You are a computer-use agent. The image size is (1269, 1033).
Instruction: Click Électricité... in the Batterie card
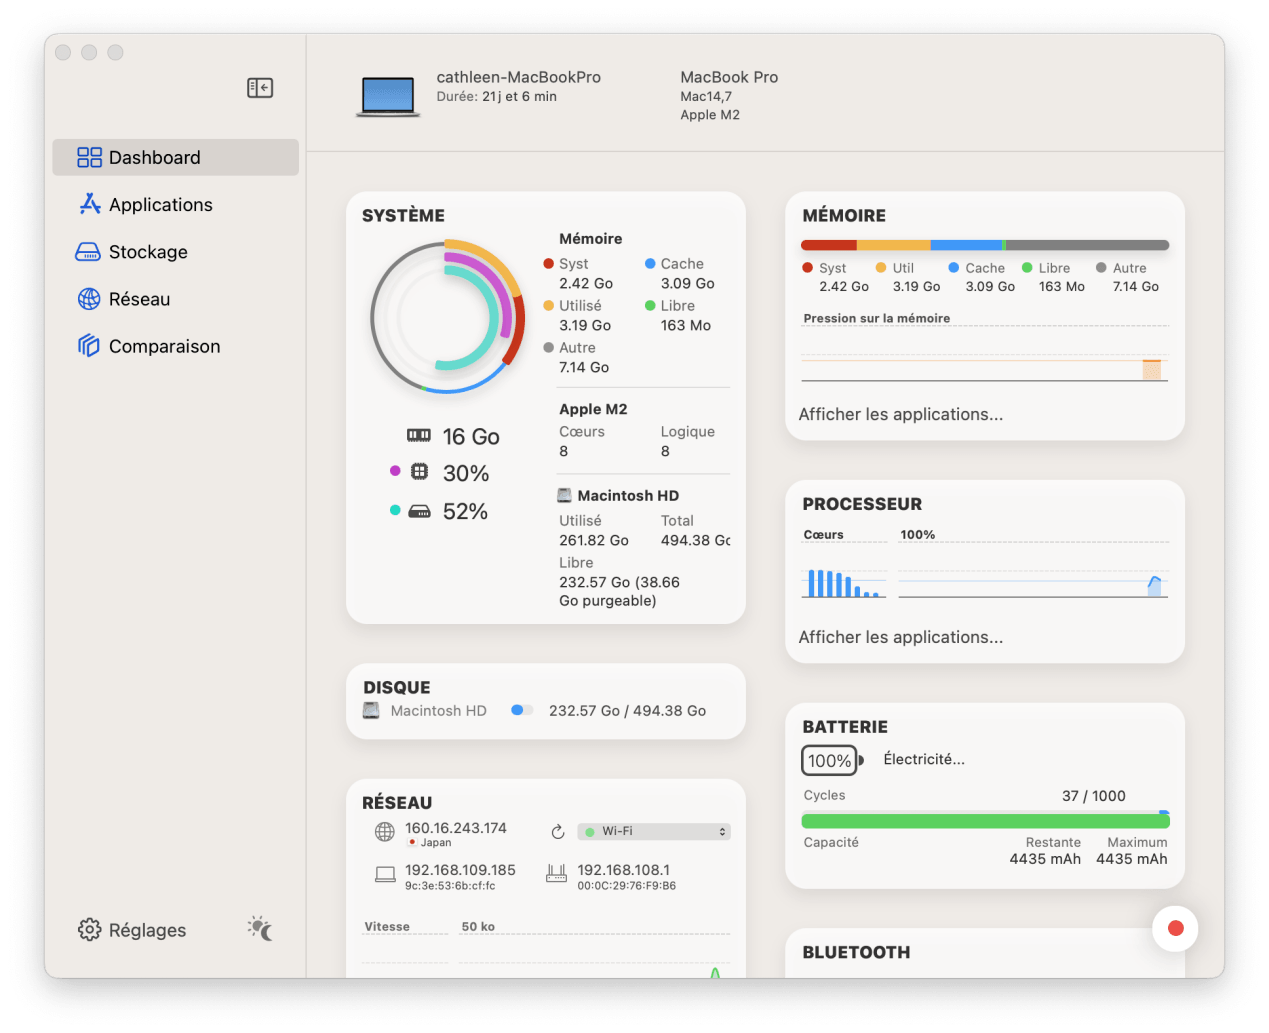pos(924,759)
